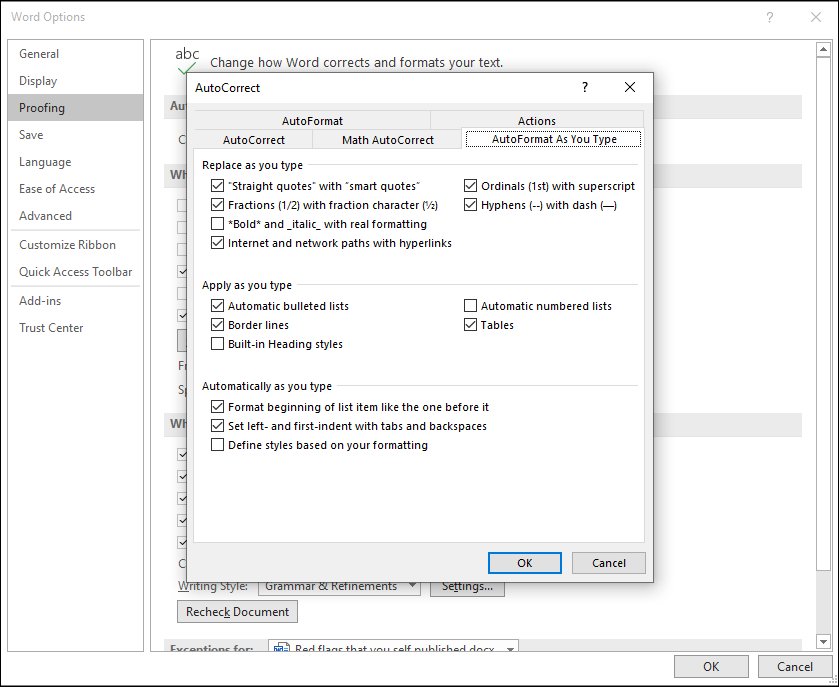Viewport: 839px width, 687px height.
Task: Switch to the AutoCorrect tab
Action: (253, 140)
